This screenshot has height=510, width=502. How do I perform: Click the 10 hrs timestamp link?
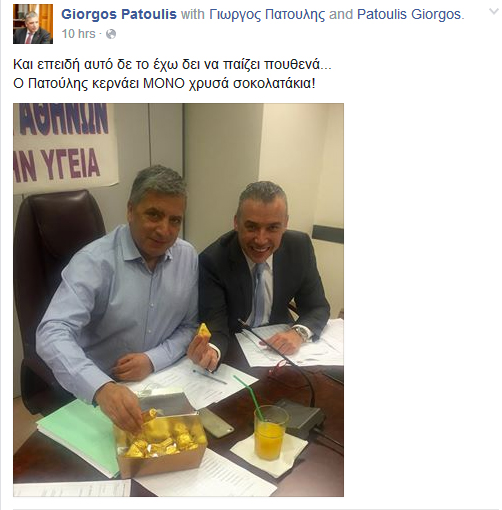78,34
